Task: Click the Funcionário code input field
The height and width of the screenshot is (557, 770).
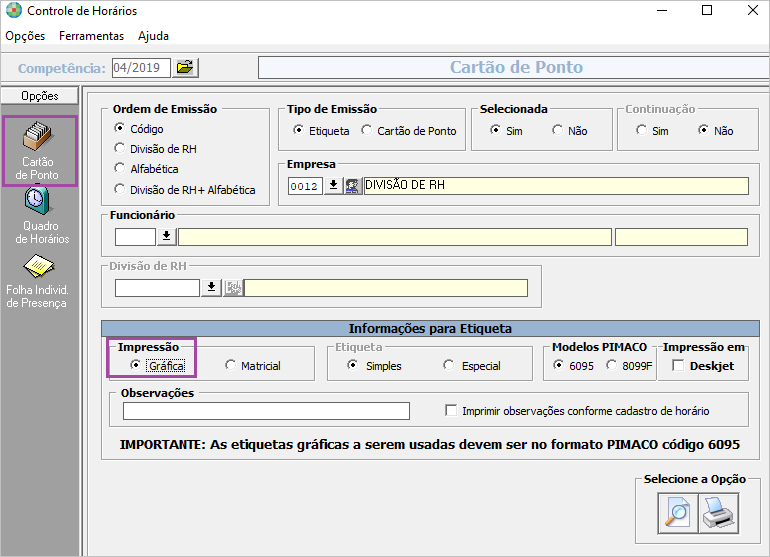Action: [x=135, y=237]
